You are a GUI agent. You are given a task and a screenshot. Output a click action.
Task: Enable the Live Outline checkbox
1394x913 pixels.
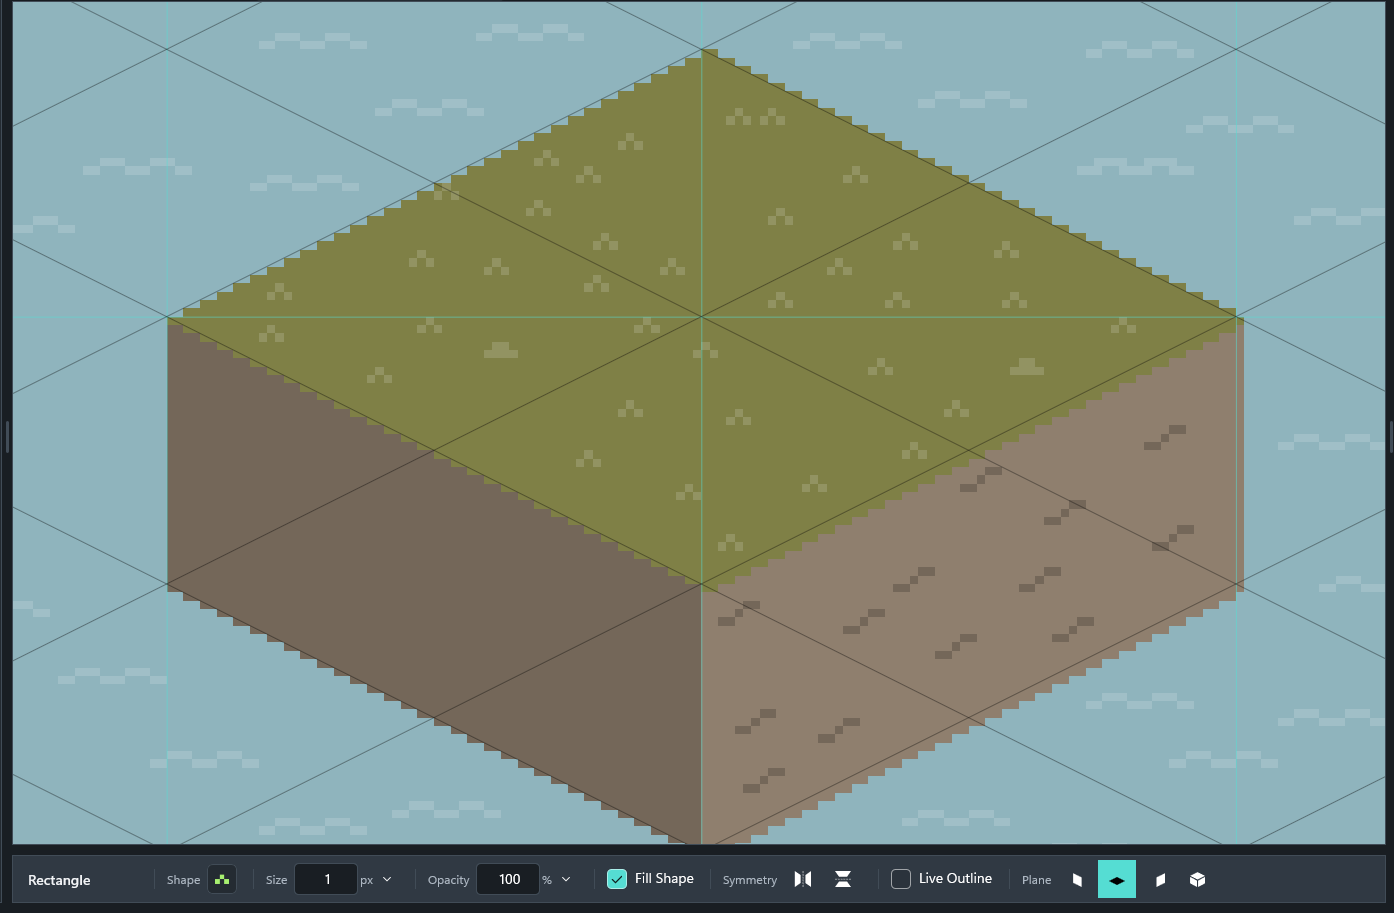tap(901, 879)
